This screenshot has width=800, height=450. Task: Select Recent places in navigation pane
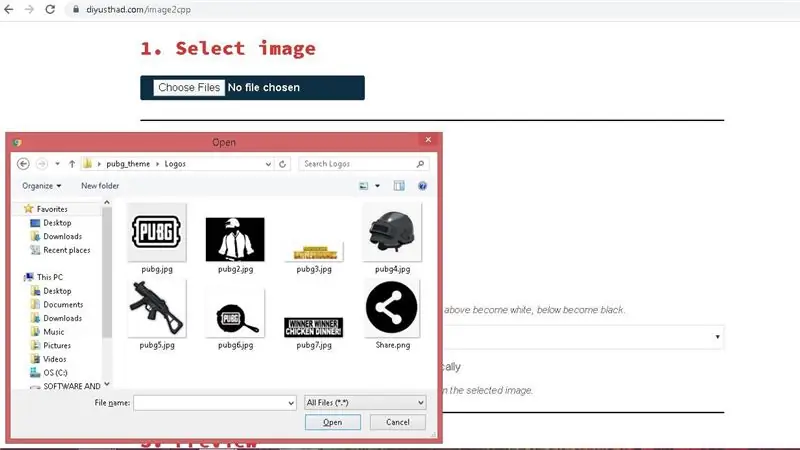pos(66,250)
